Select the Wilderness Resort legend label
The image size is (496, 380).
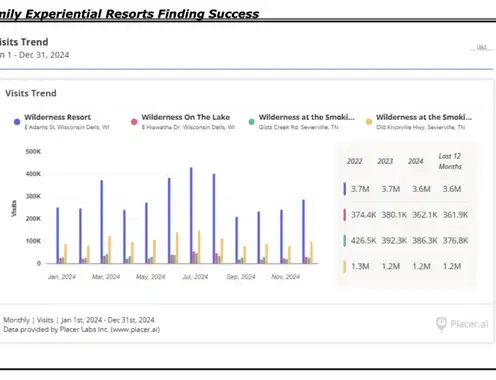[x=57, y=117]
